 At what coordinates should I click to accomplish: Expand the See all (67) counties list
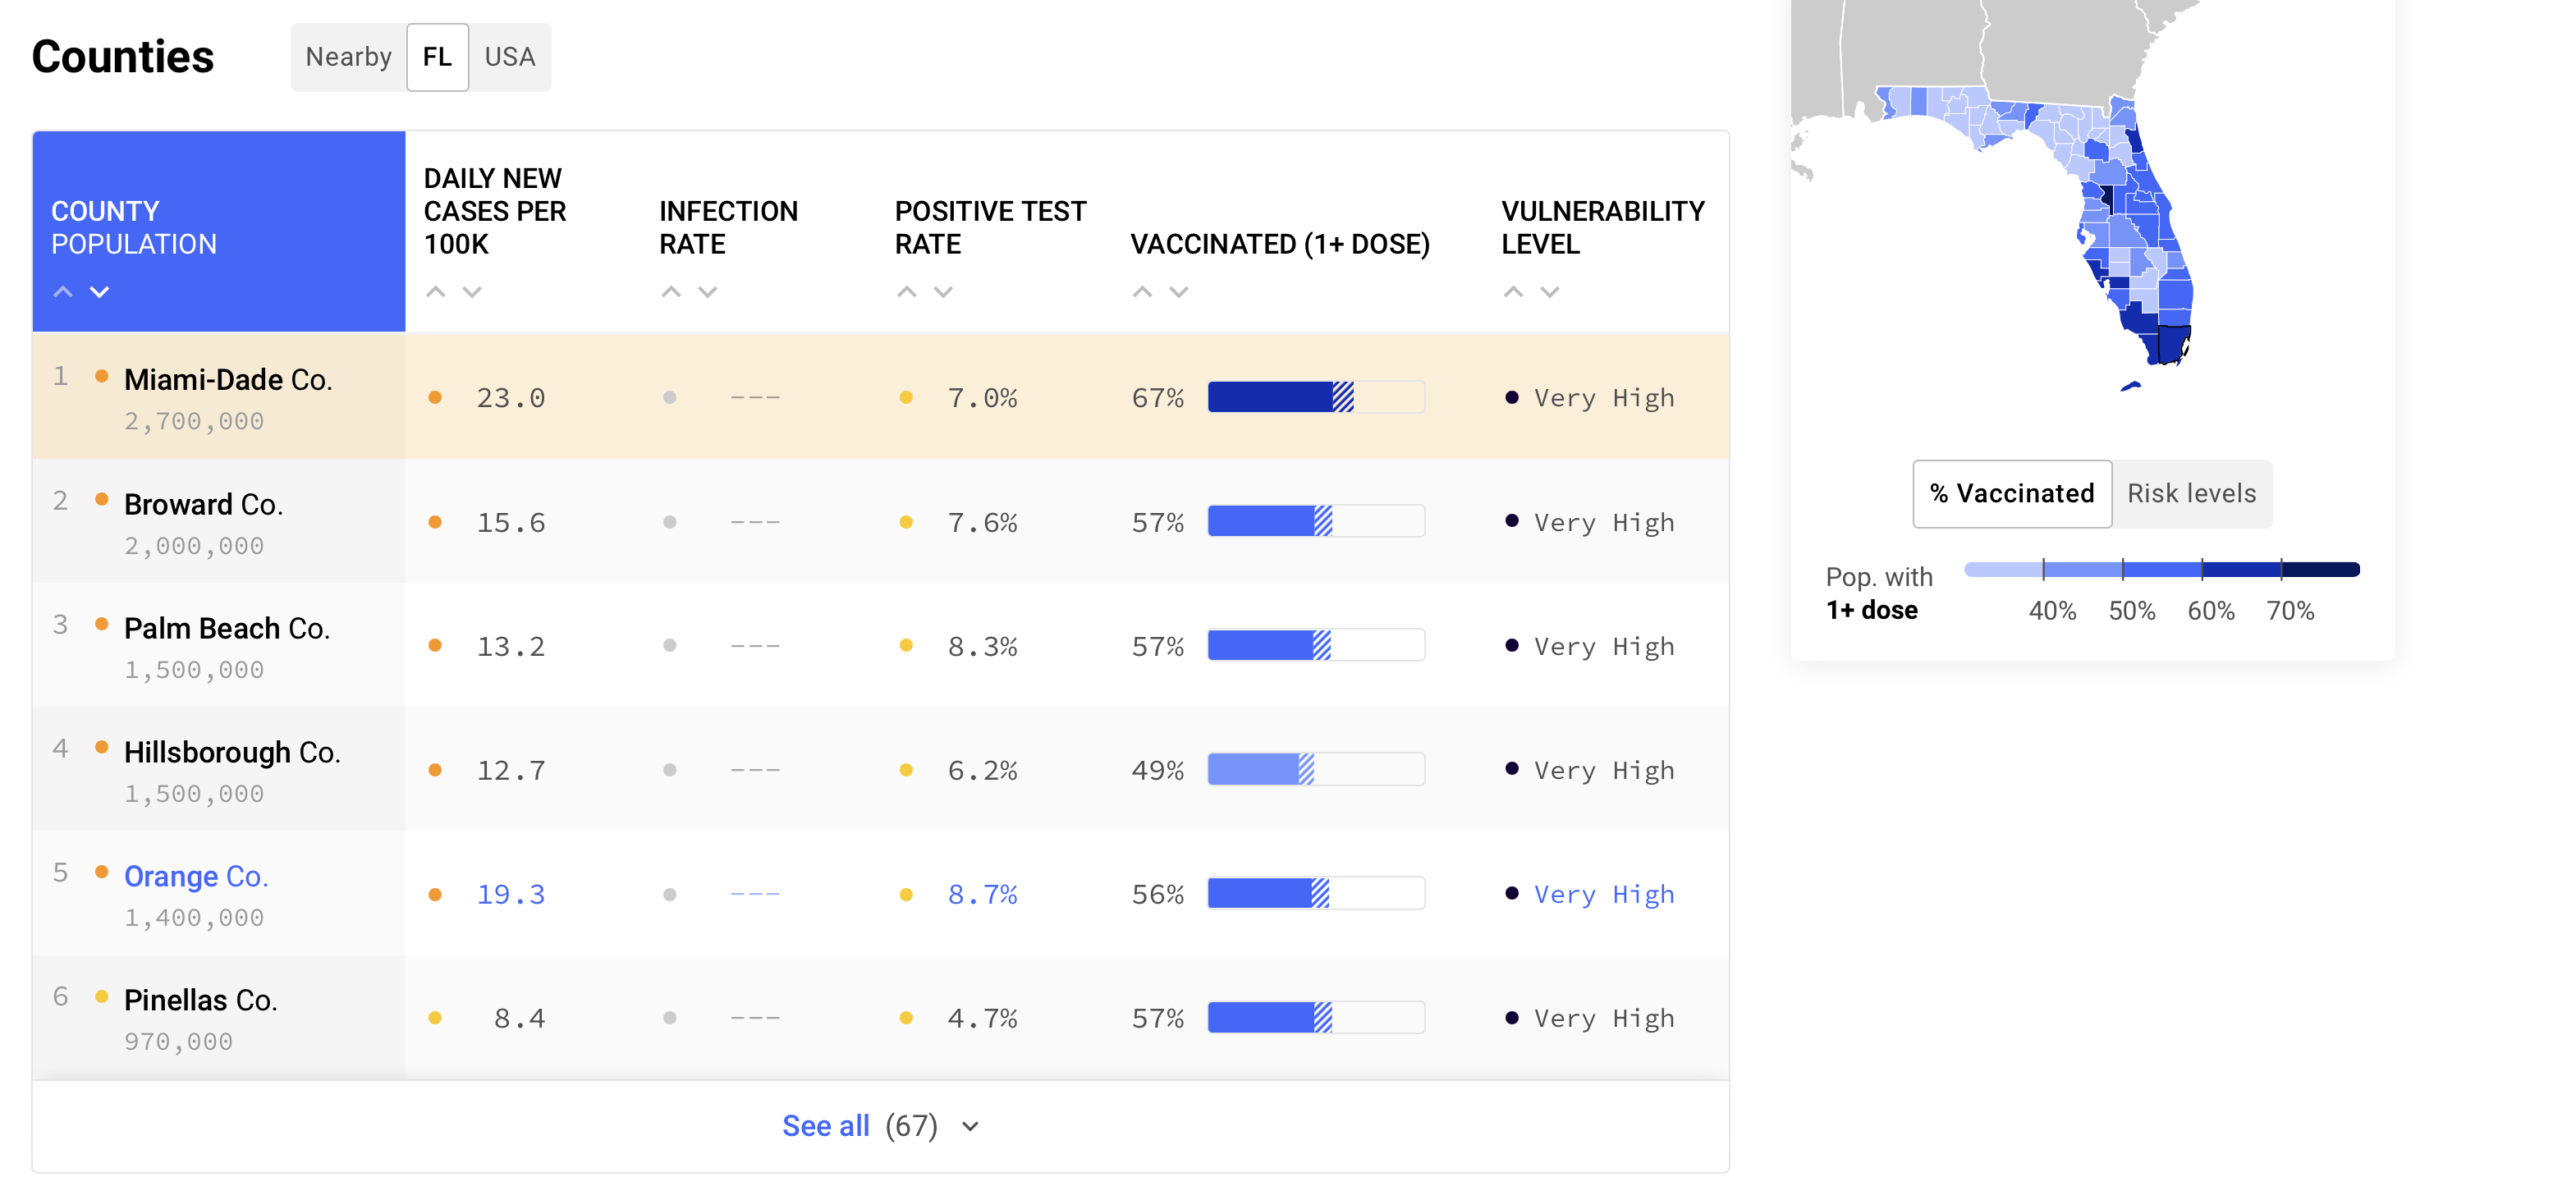[880, 1126]
